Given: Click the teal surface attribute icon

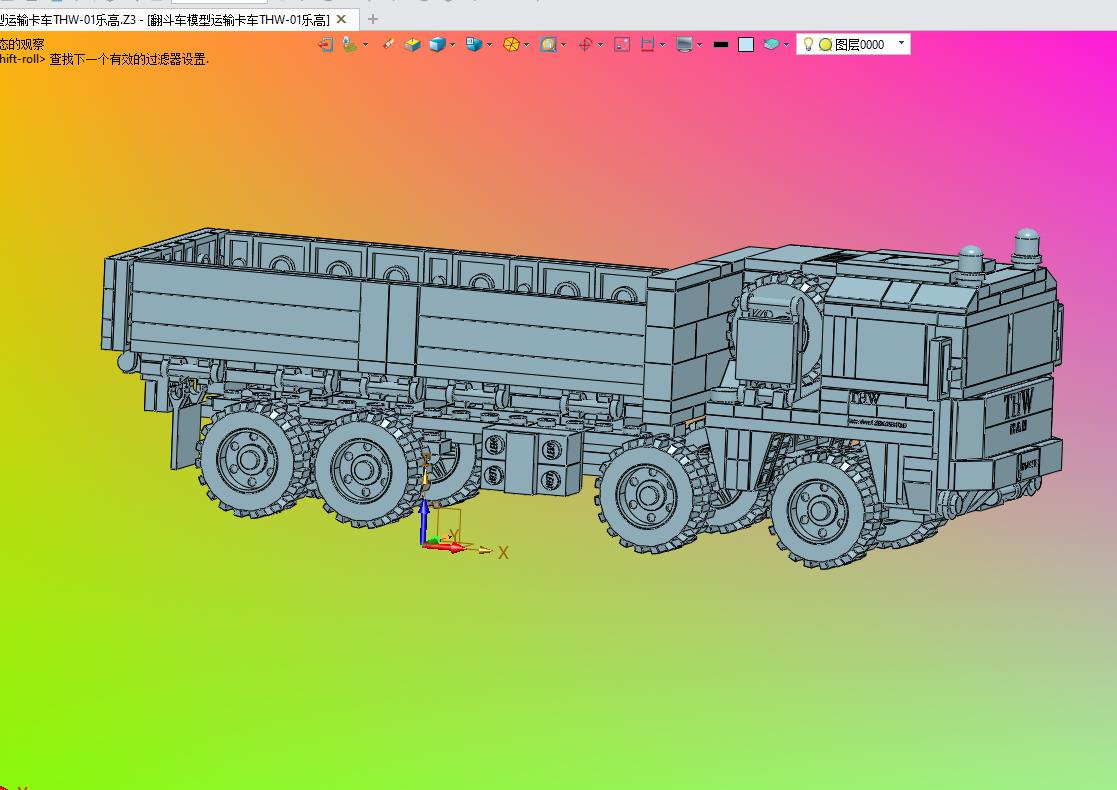Looking at the screenshot, I should tap(771, 45).
